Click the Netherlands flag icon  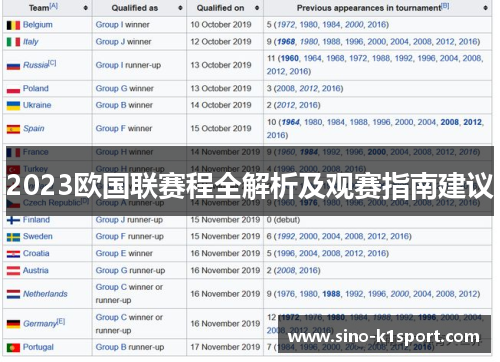point(13,294)
